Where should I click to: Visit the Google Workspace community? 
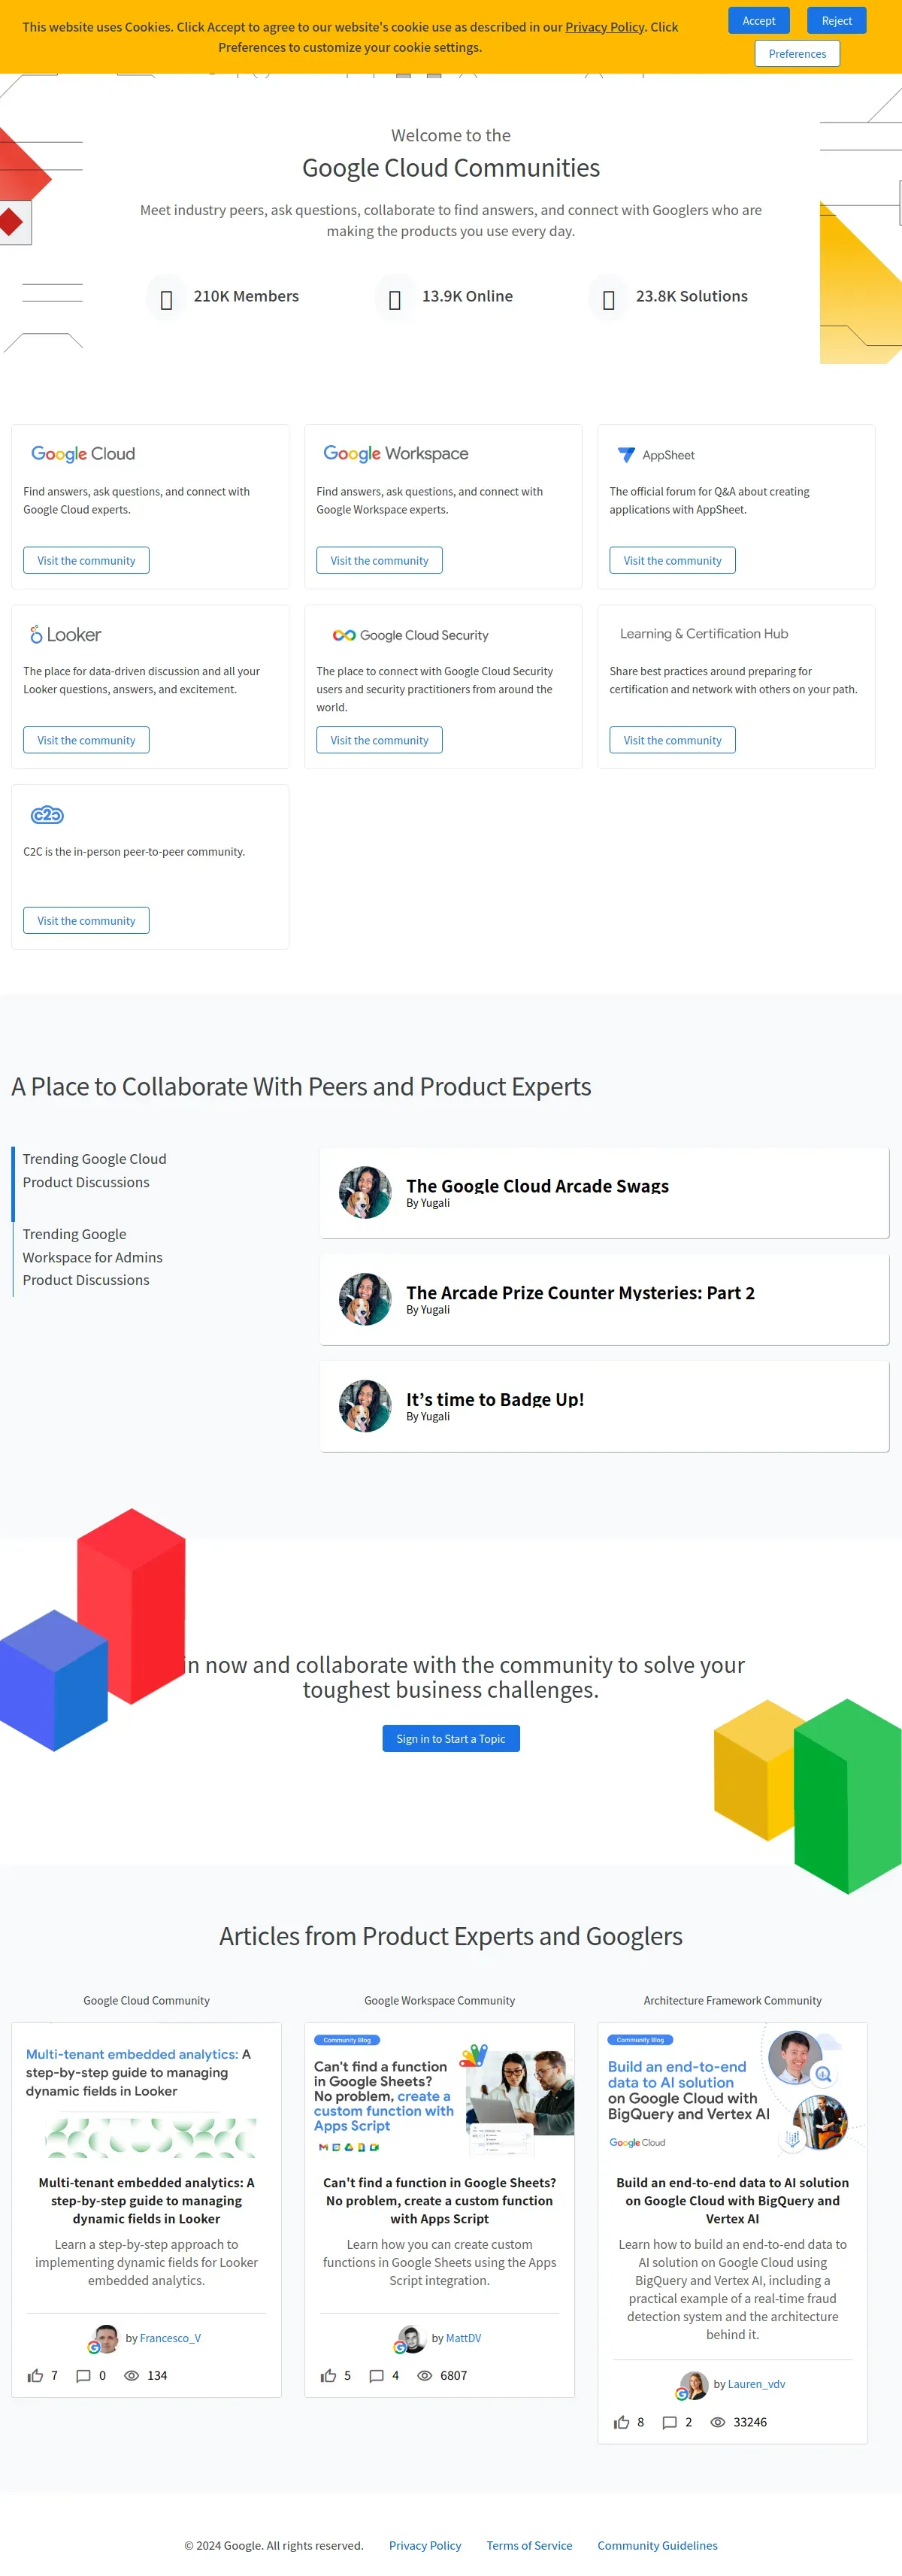[x=379, y=560]
